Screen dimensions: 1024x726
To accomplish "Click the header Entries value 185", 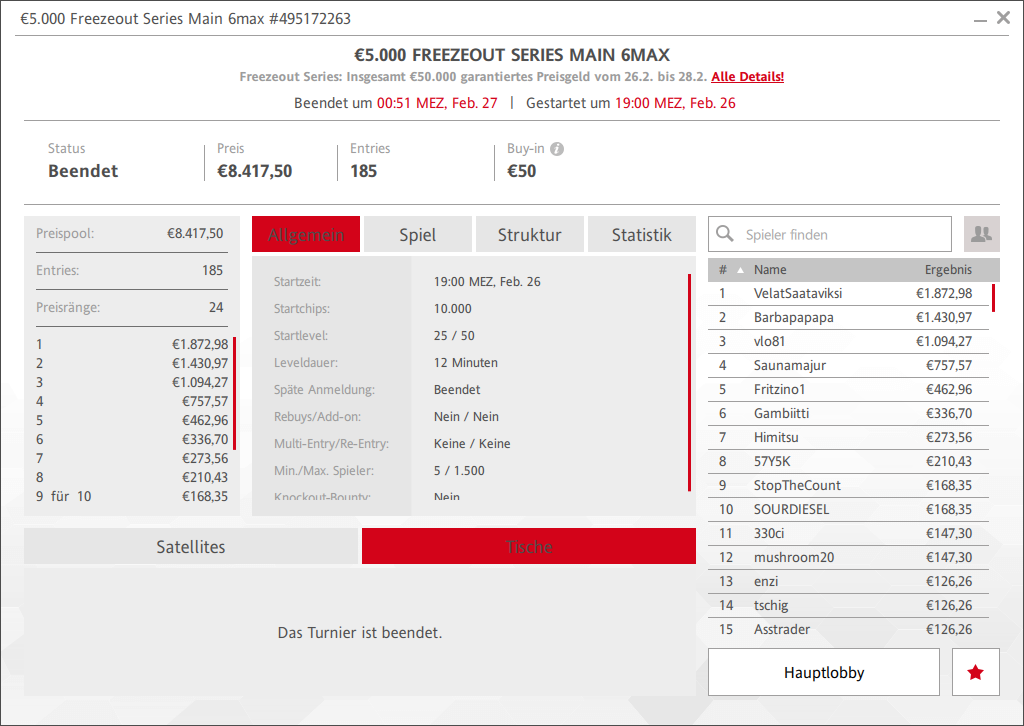I will pyautogui.click(x=364, y=171).
